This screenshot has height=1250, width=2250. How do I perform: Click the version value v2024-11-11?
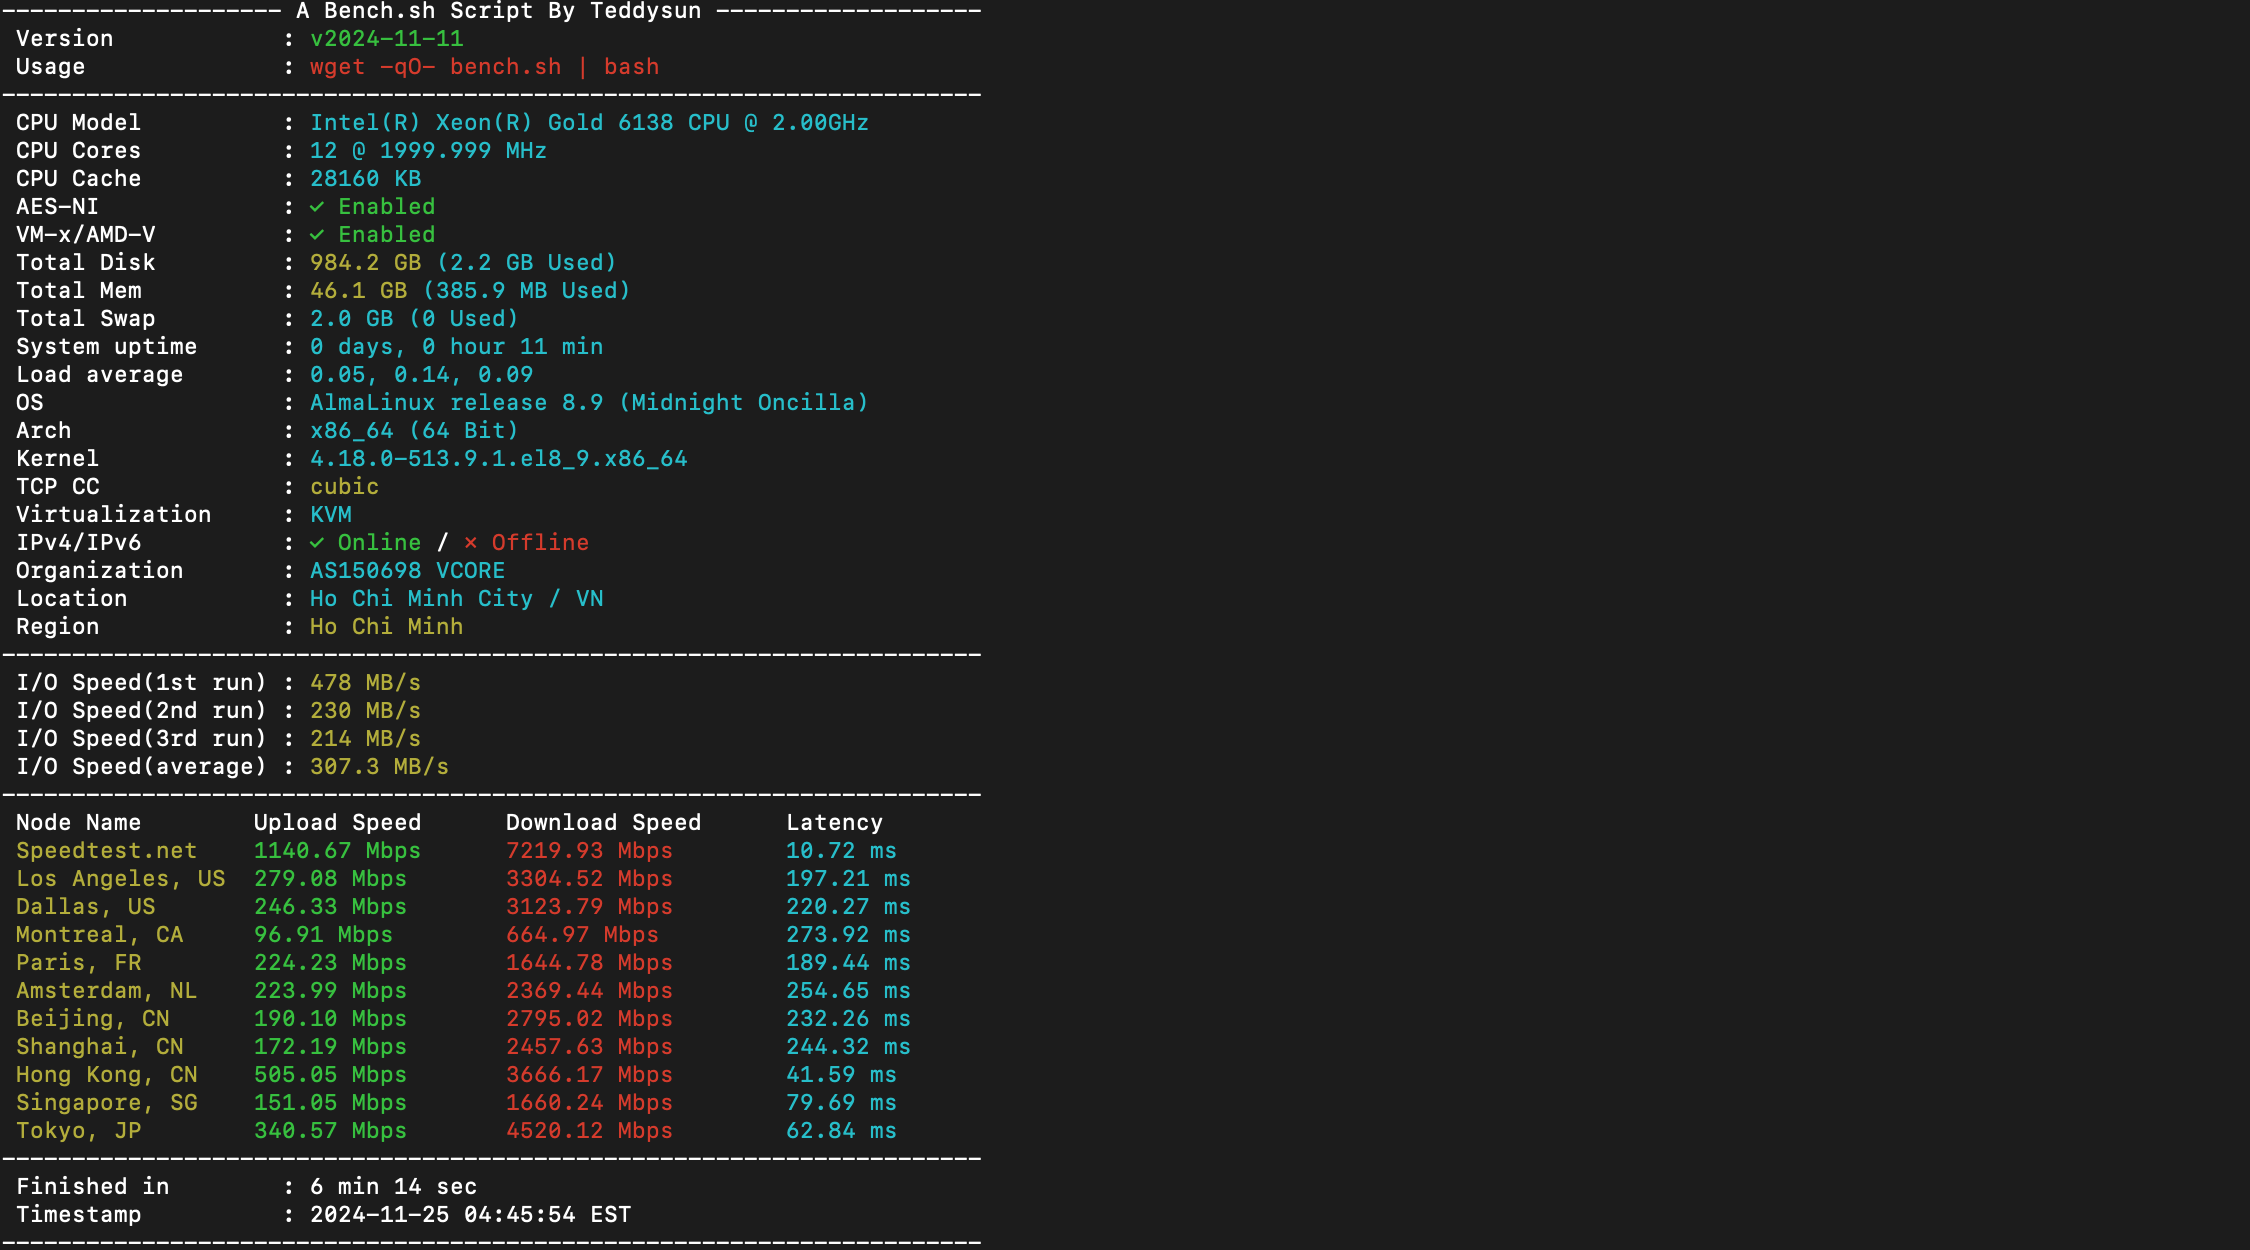(x=386, y=38)
